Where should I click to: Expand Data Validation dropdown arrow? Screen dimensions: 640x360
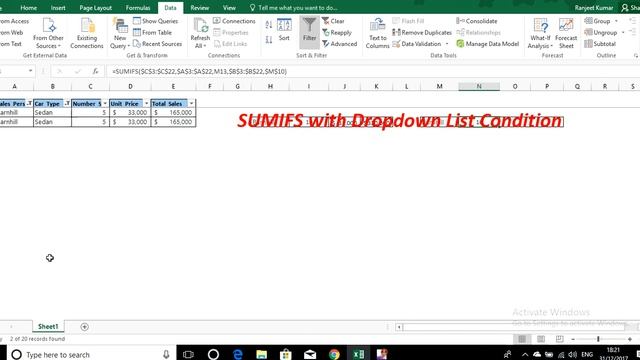point(447,44)
